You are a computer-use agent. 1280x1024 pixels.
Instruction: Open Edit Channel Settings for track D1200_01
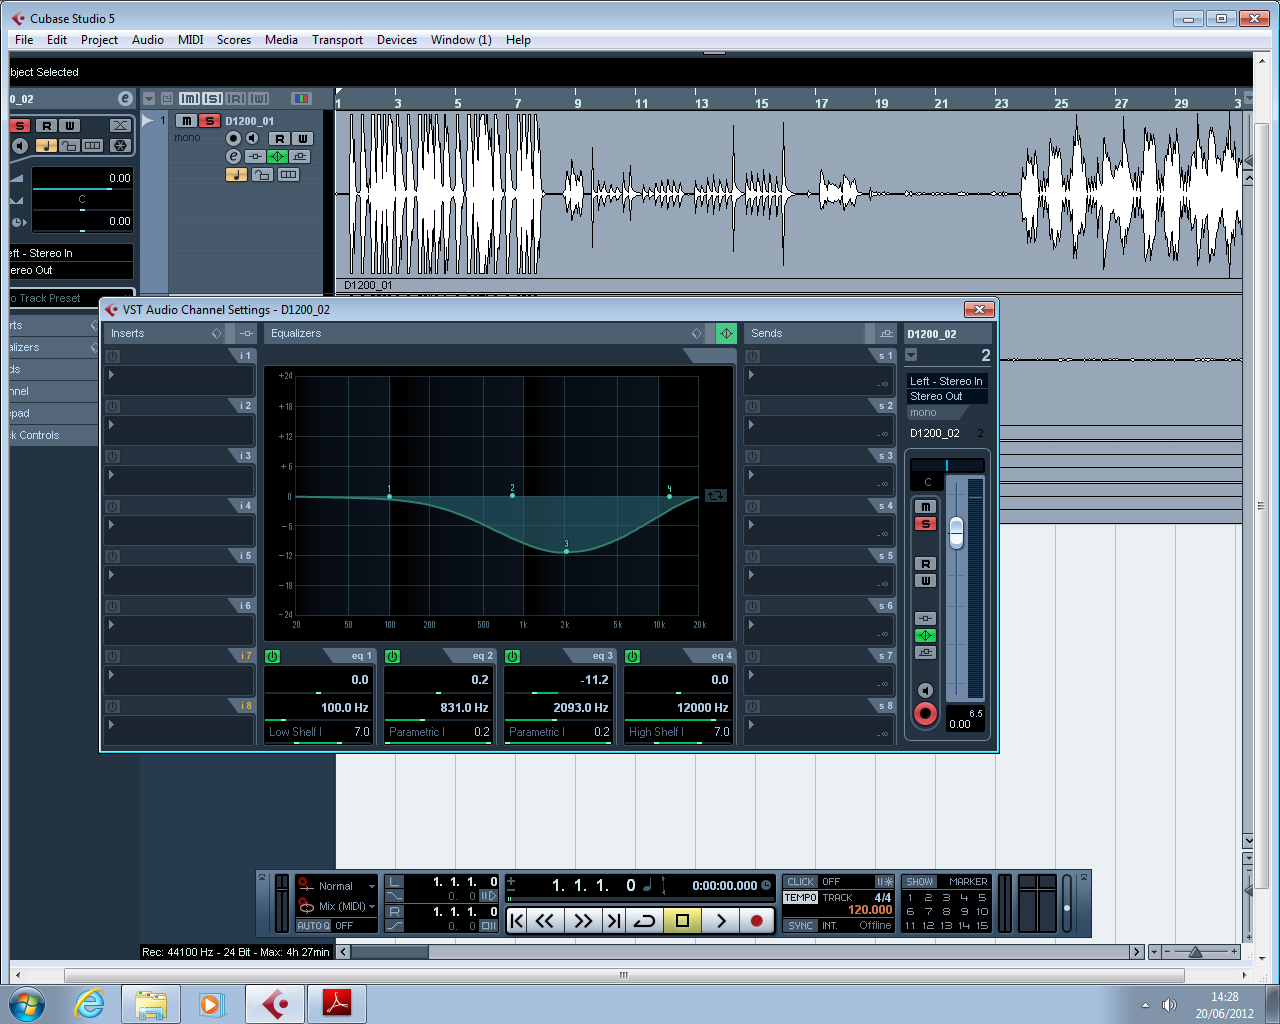pyautogui.click(x=234, y=156)
